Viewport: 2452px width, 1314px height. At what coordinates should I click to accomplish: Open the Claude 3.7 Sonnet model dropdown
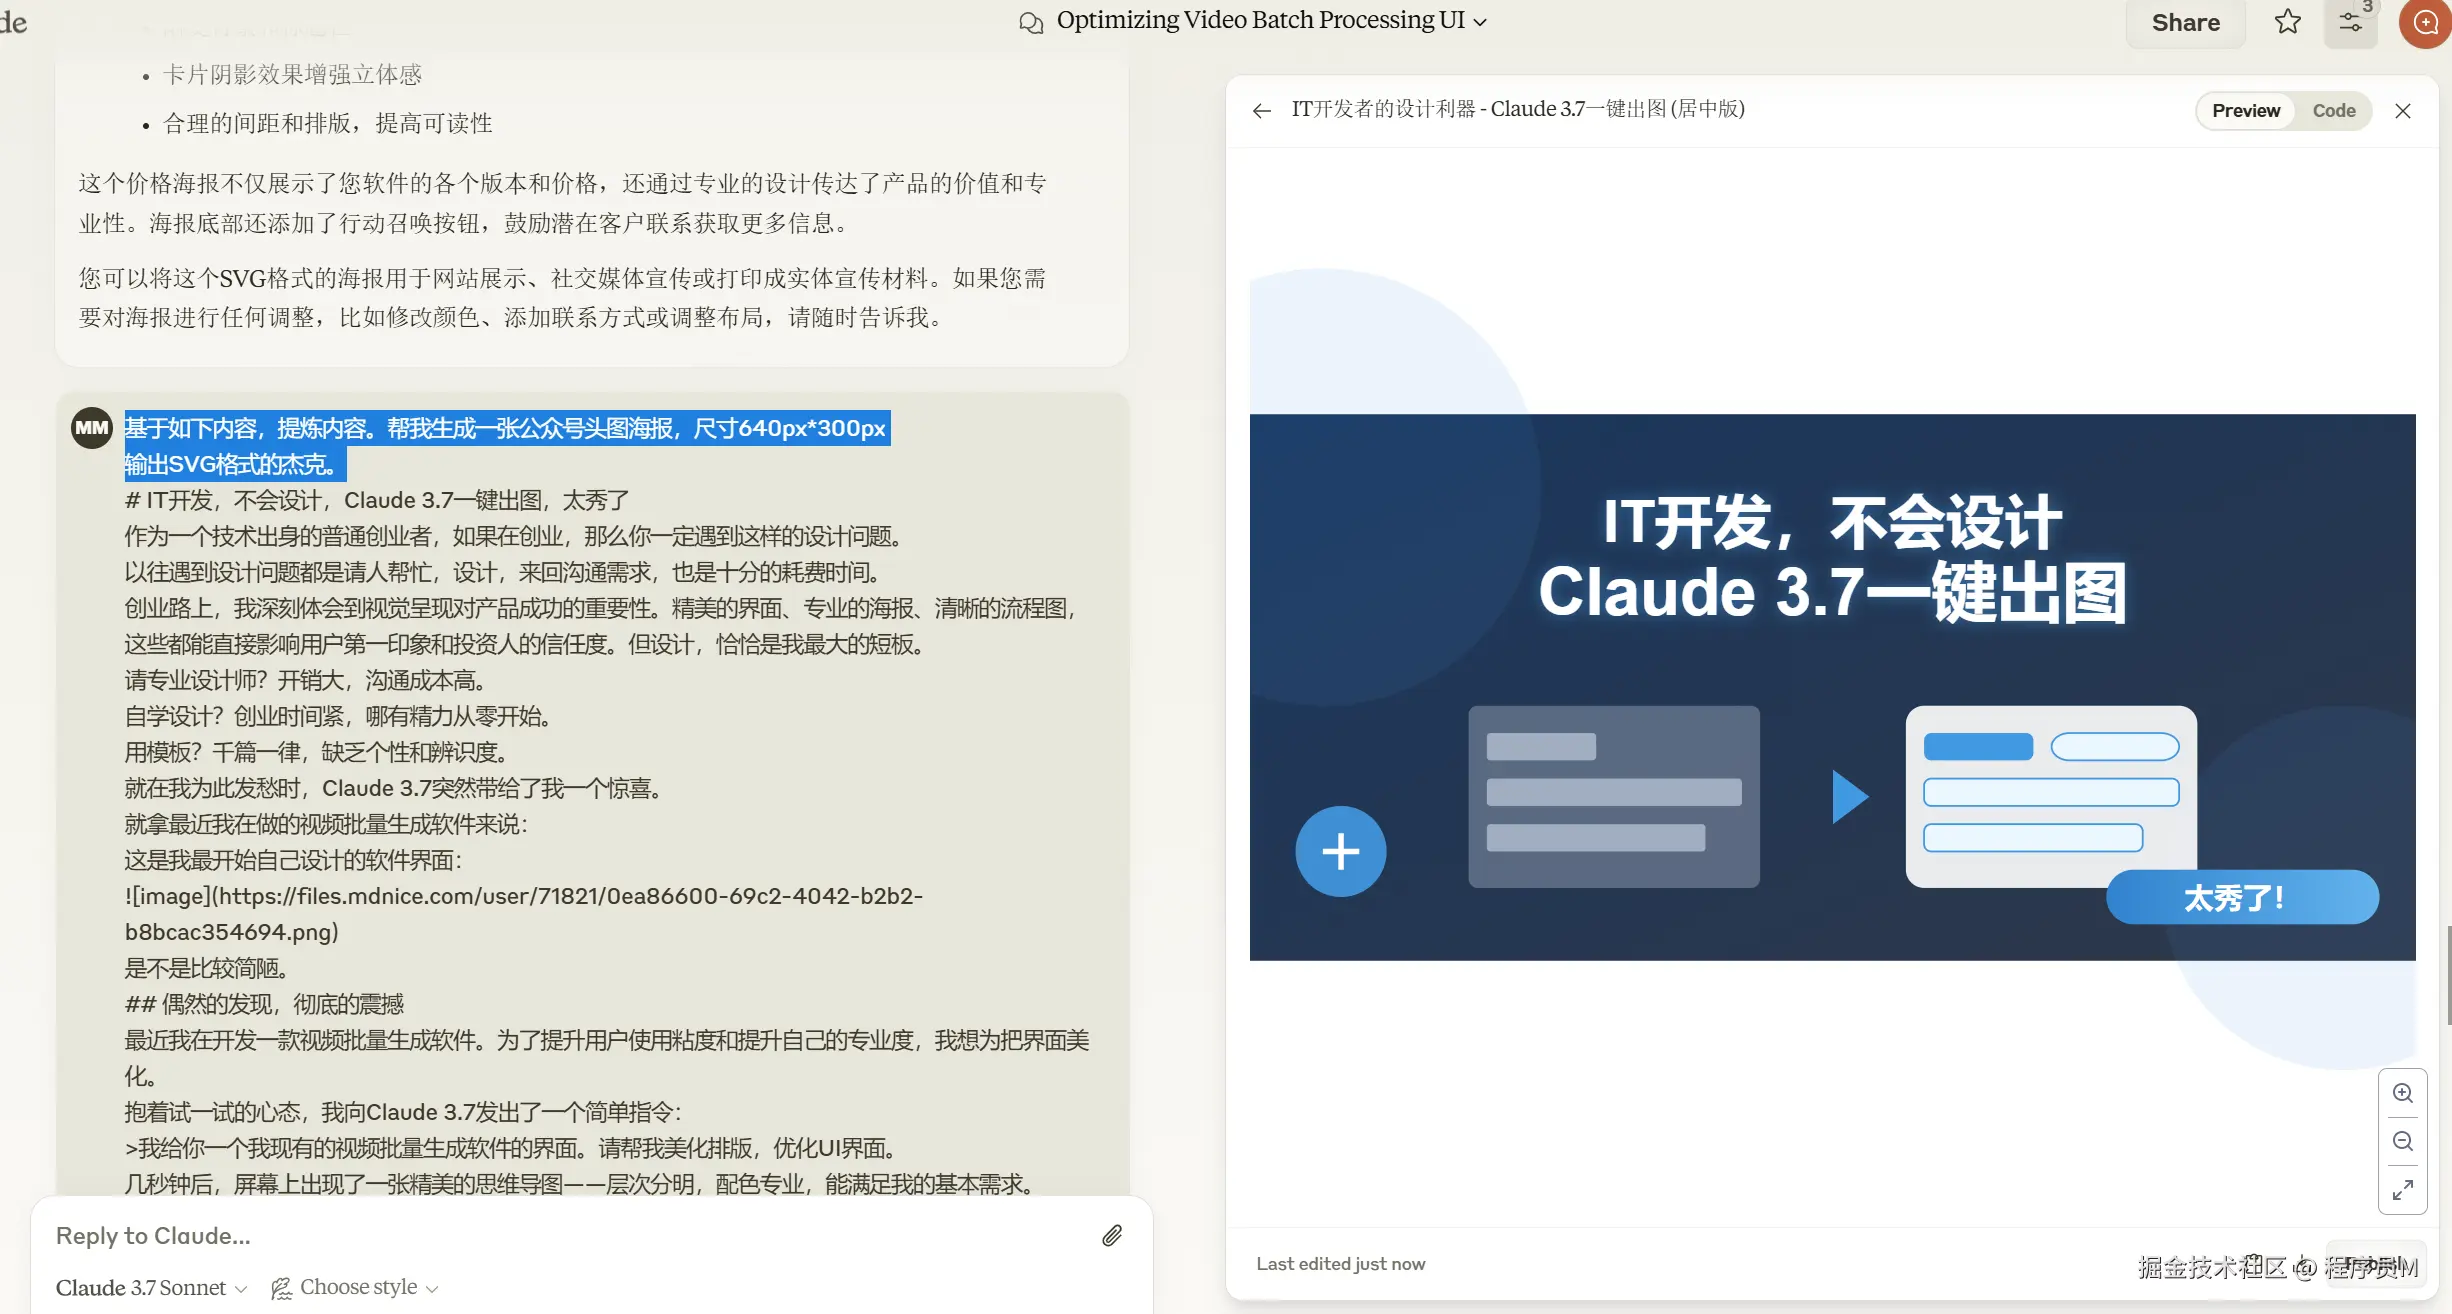(151, 1287)
